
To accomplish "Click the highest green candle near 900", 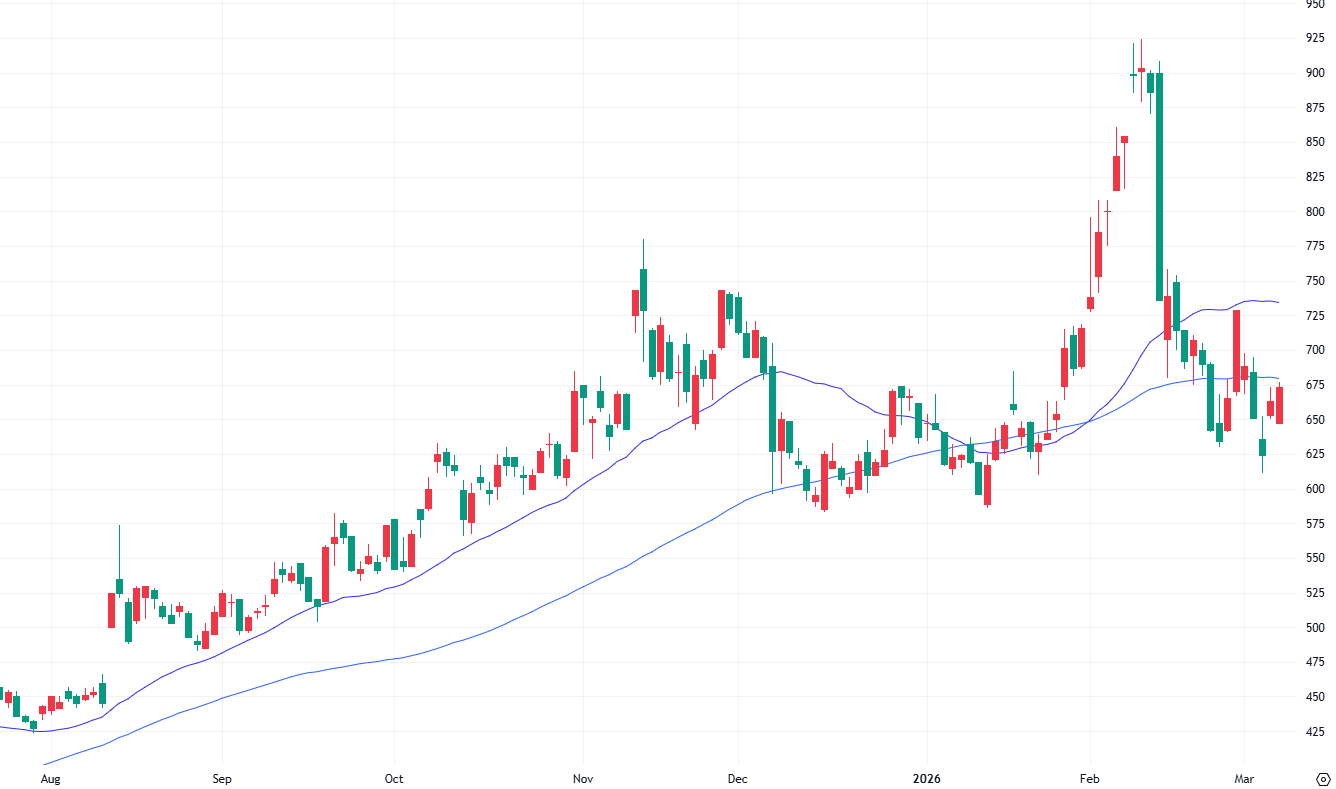I will [x=1150, y=85].
